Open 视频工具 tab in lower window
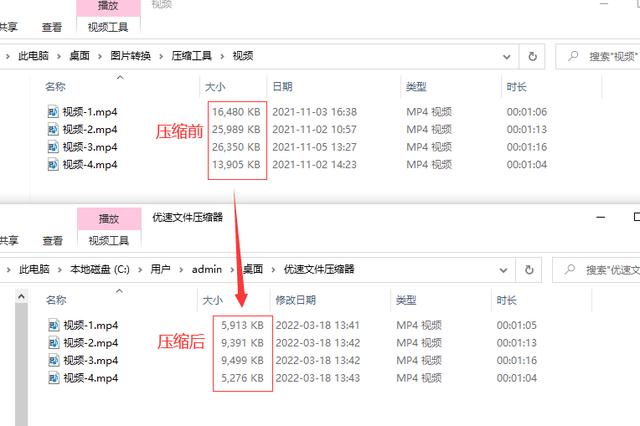The width and height of the screenshot is (640, 426). pyautogui.click(x=109, y=240)
